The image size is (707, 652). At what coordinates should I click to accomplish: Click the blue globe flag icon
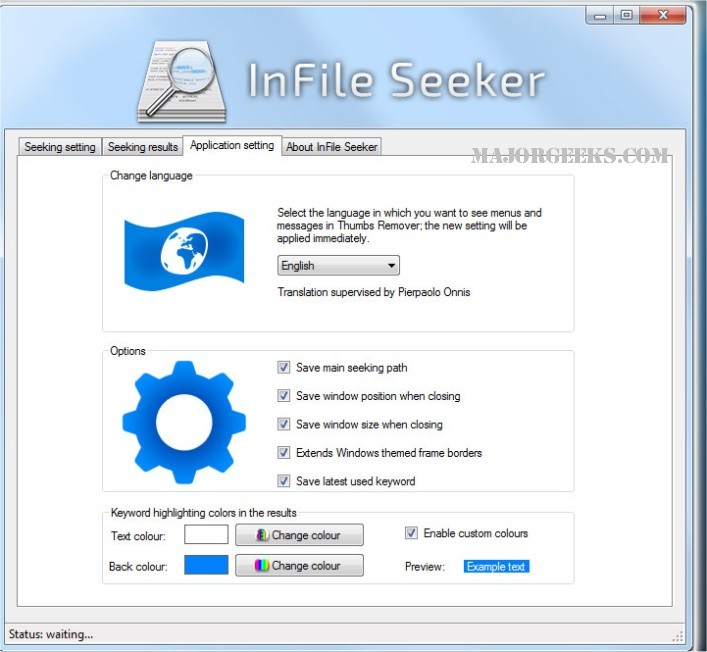pos(184,251)
